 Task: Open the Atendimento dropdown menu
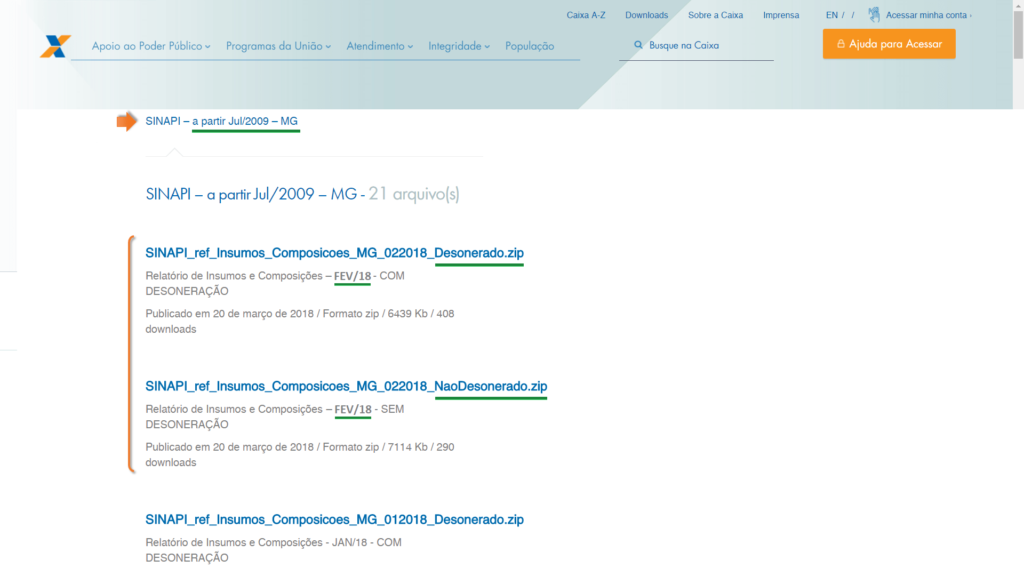click(x=380, y=46)
